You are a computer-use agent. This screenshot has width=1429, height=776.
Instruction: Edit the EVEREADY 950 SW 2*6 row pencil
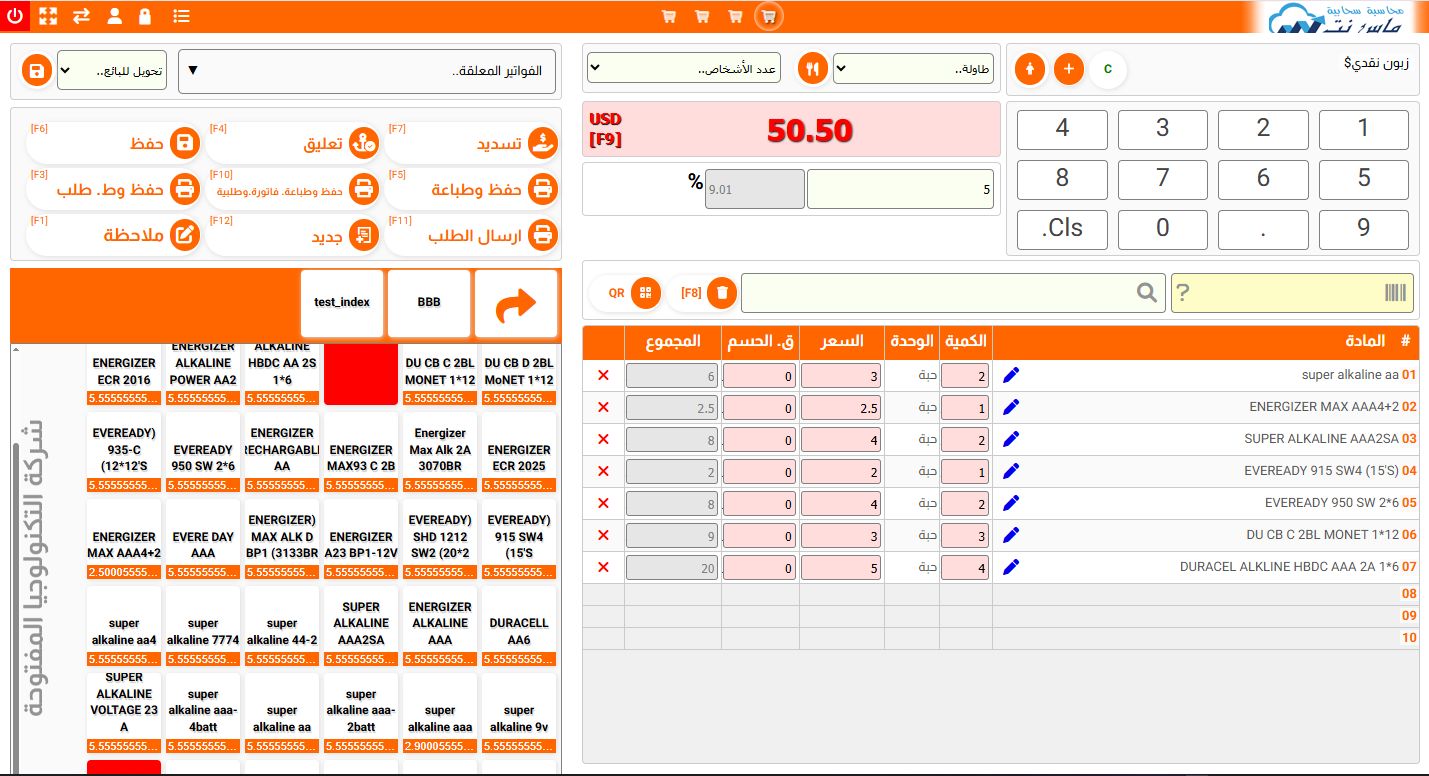coord(1011,503)
